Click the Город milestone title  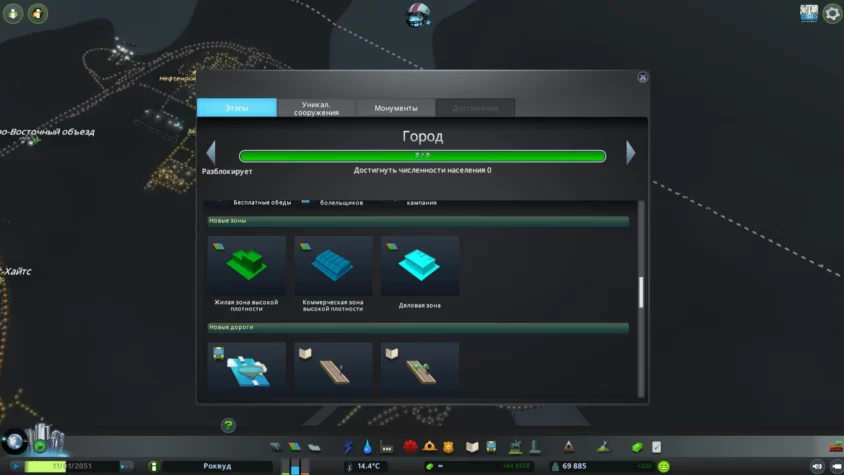pyautogui.click(x=423, y=136)
